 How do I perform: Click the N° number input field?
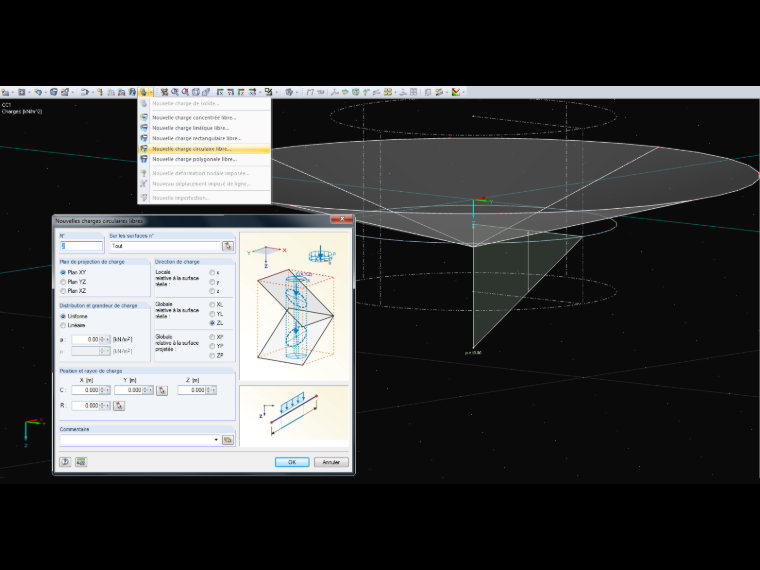(x=81, y=246)
